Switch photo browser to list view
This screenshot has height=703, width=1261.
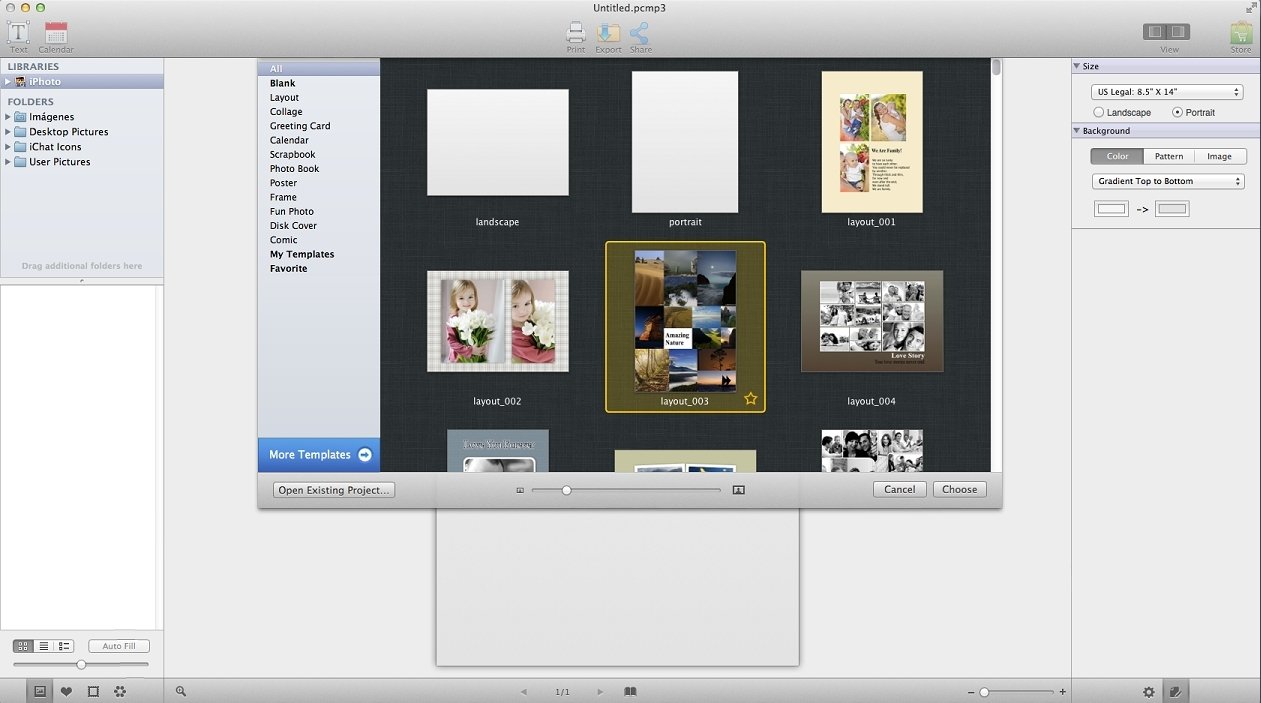click(42, 646)
